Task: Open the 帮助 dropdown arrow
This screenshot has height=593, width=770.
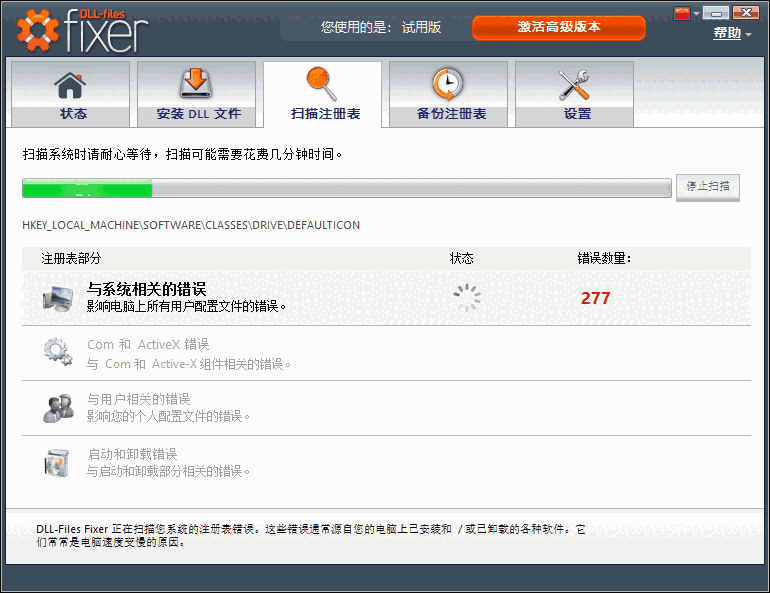Action: pos(748,34)
